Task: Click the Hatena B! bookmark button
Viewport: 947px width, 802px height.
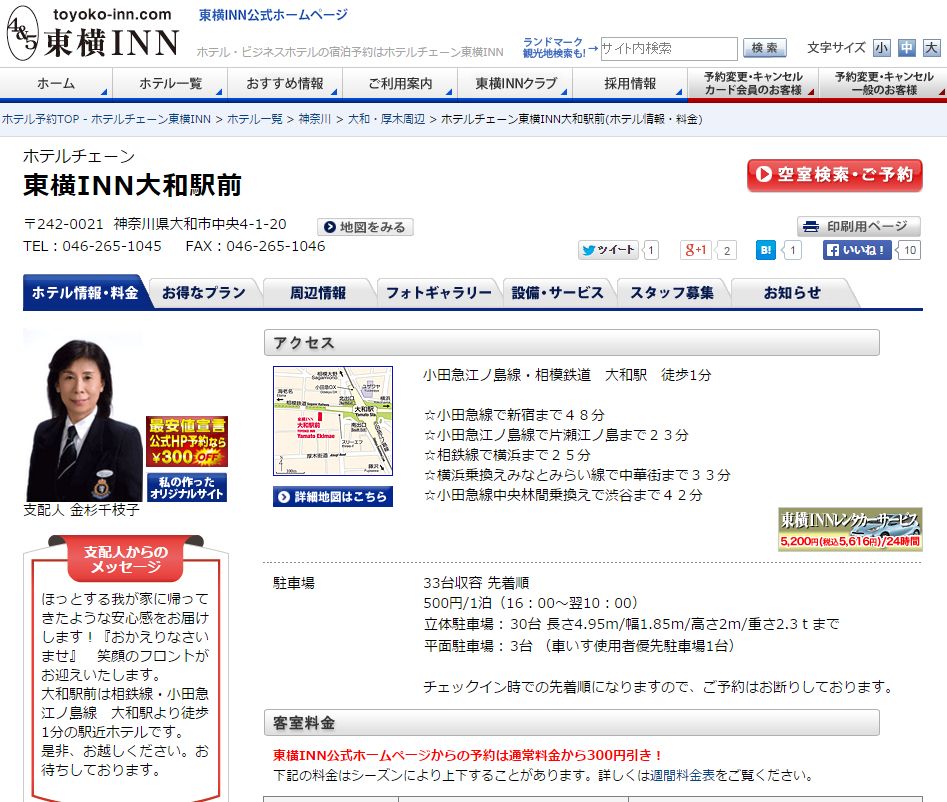Action: click(x=766, y=250)
